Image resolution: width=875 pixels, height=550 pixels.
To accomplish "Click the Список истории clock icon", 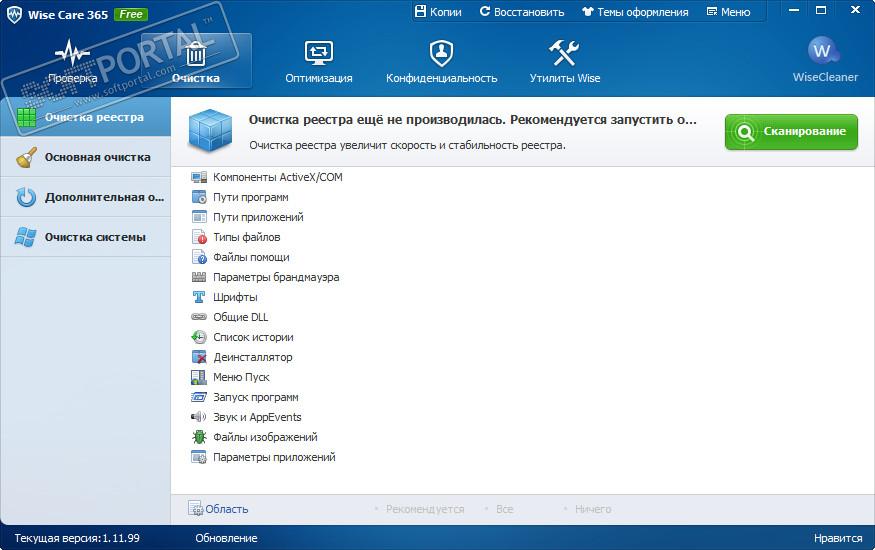I will 199,337.
